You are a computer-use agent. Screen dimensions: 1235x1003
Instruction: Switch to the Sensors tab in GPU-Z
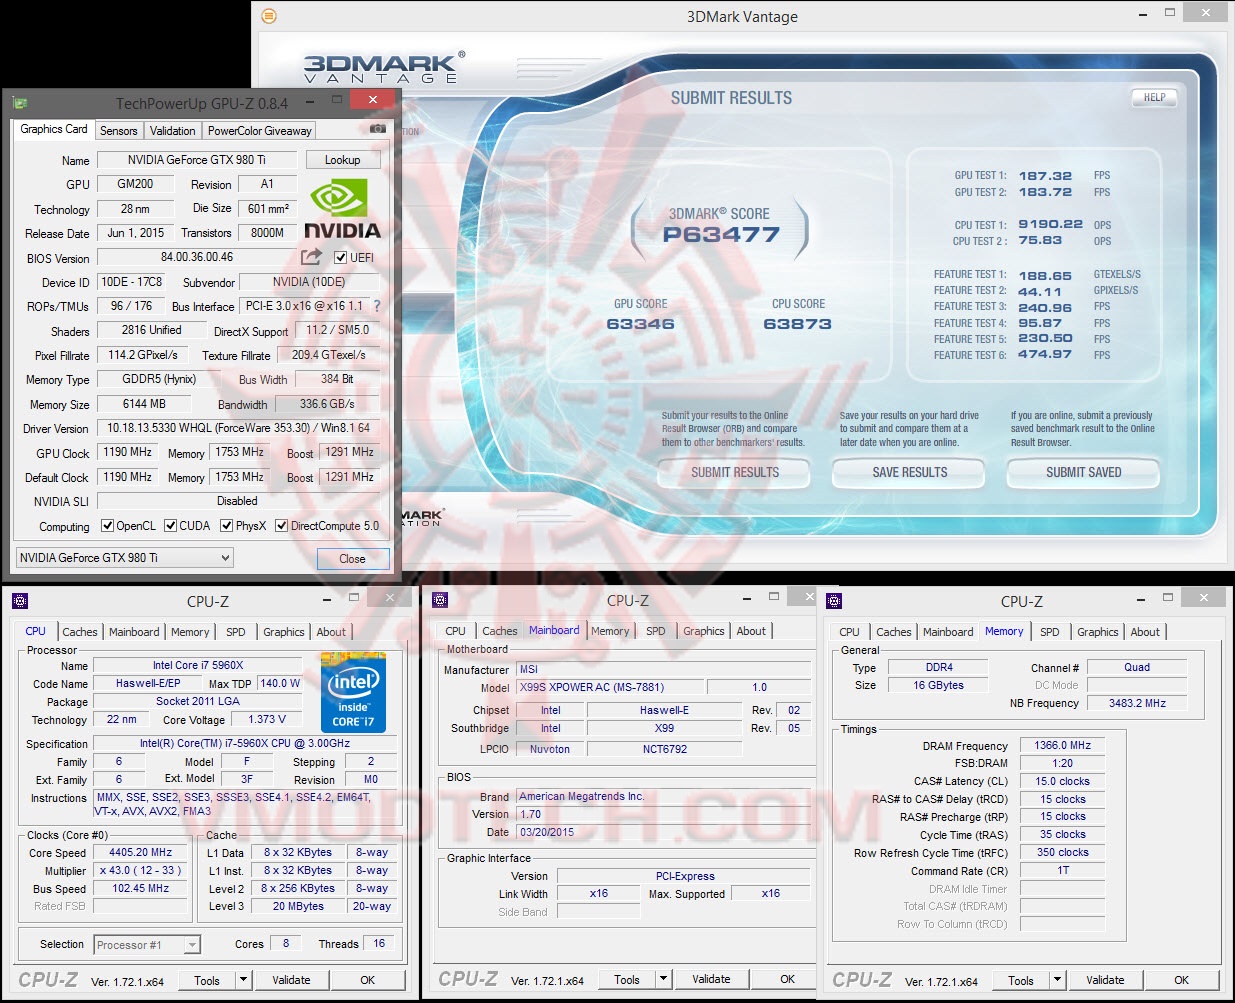(118, 130)
